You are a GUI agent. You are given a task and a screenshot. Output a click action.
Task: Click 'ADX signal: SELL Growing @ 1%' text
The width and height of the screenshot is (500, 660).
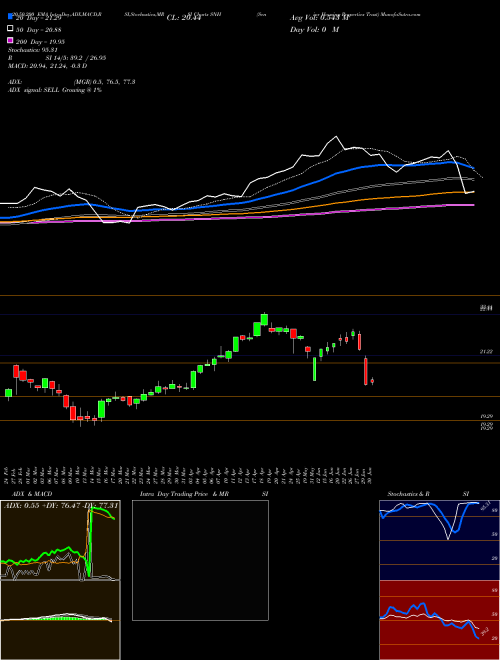(55, 90)
